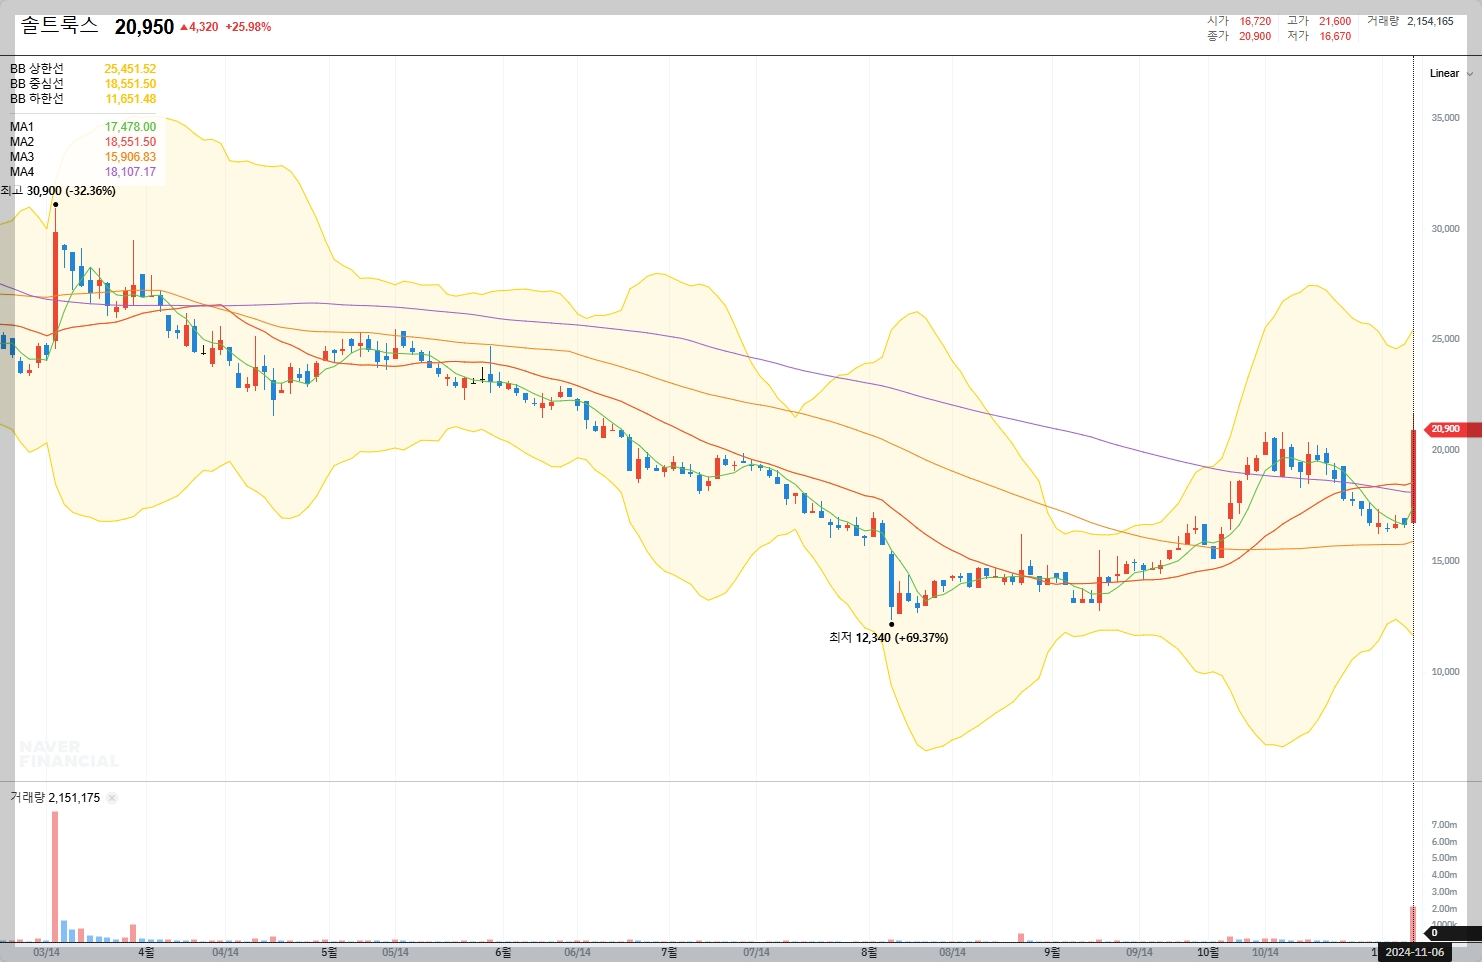The height and width of the screenshot is (962, 1482).
Task: Click the 35,000 price axis label
Action: click(x=1445, y=118)
